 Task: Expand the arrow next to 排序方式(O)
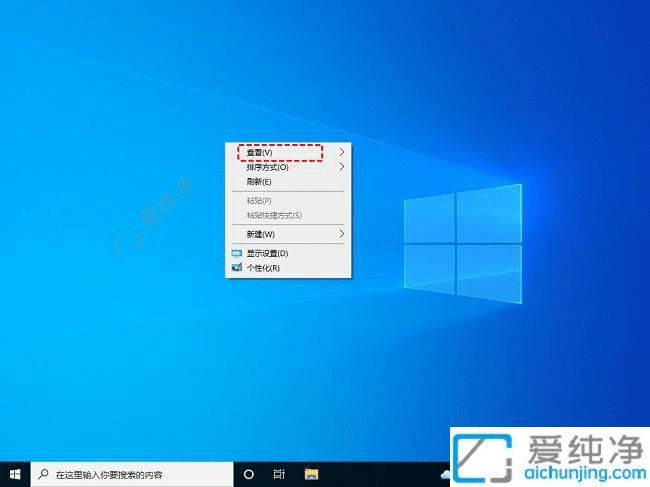(342, 167)
